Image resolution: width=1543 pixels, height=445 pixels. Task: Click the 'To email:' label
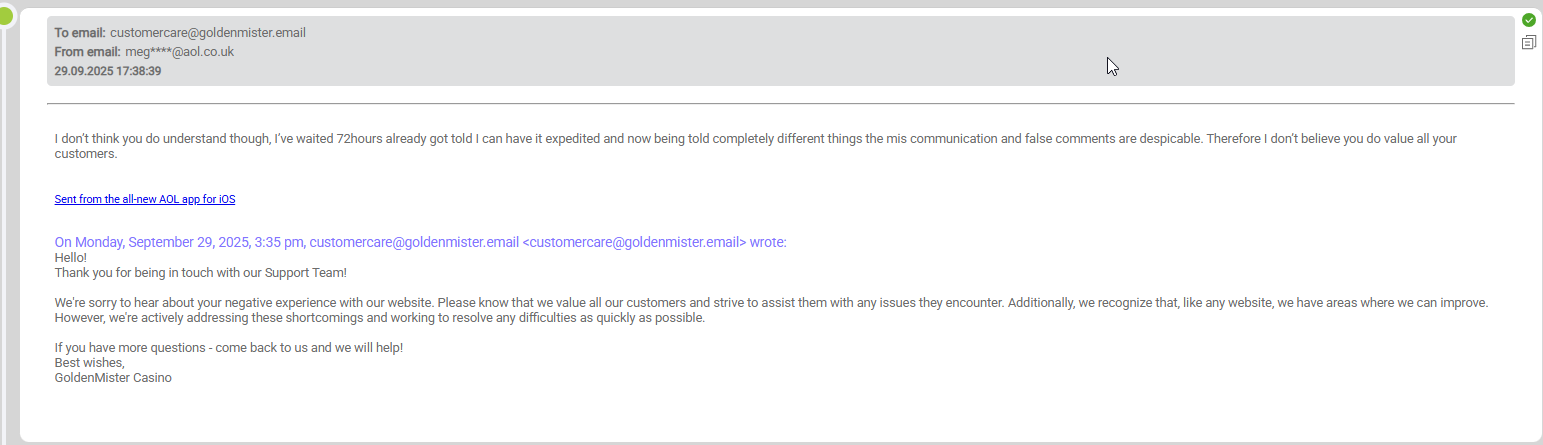click(x=80, y=32)
